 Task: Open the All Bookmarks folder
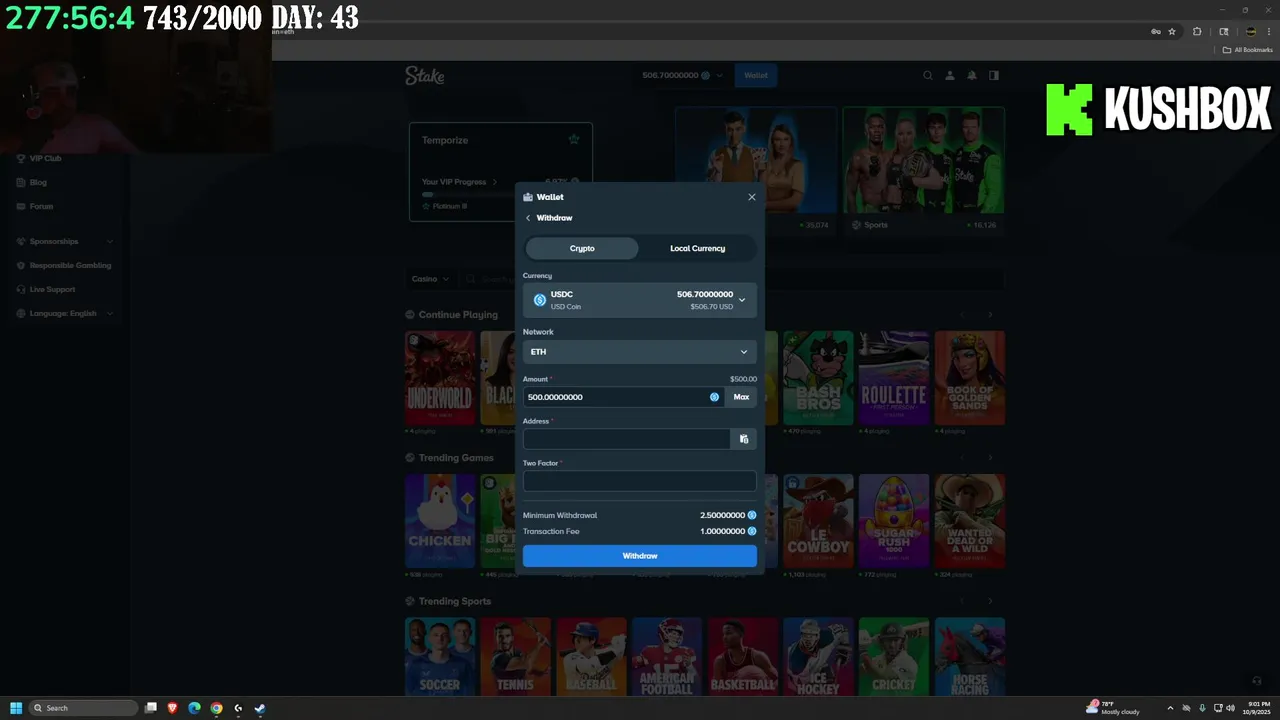[1248, 49]
